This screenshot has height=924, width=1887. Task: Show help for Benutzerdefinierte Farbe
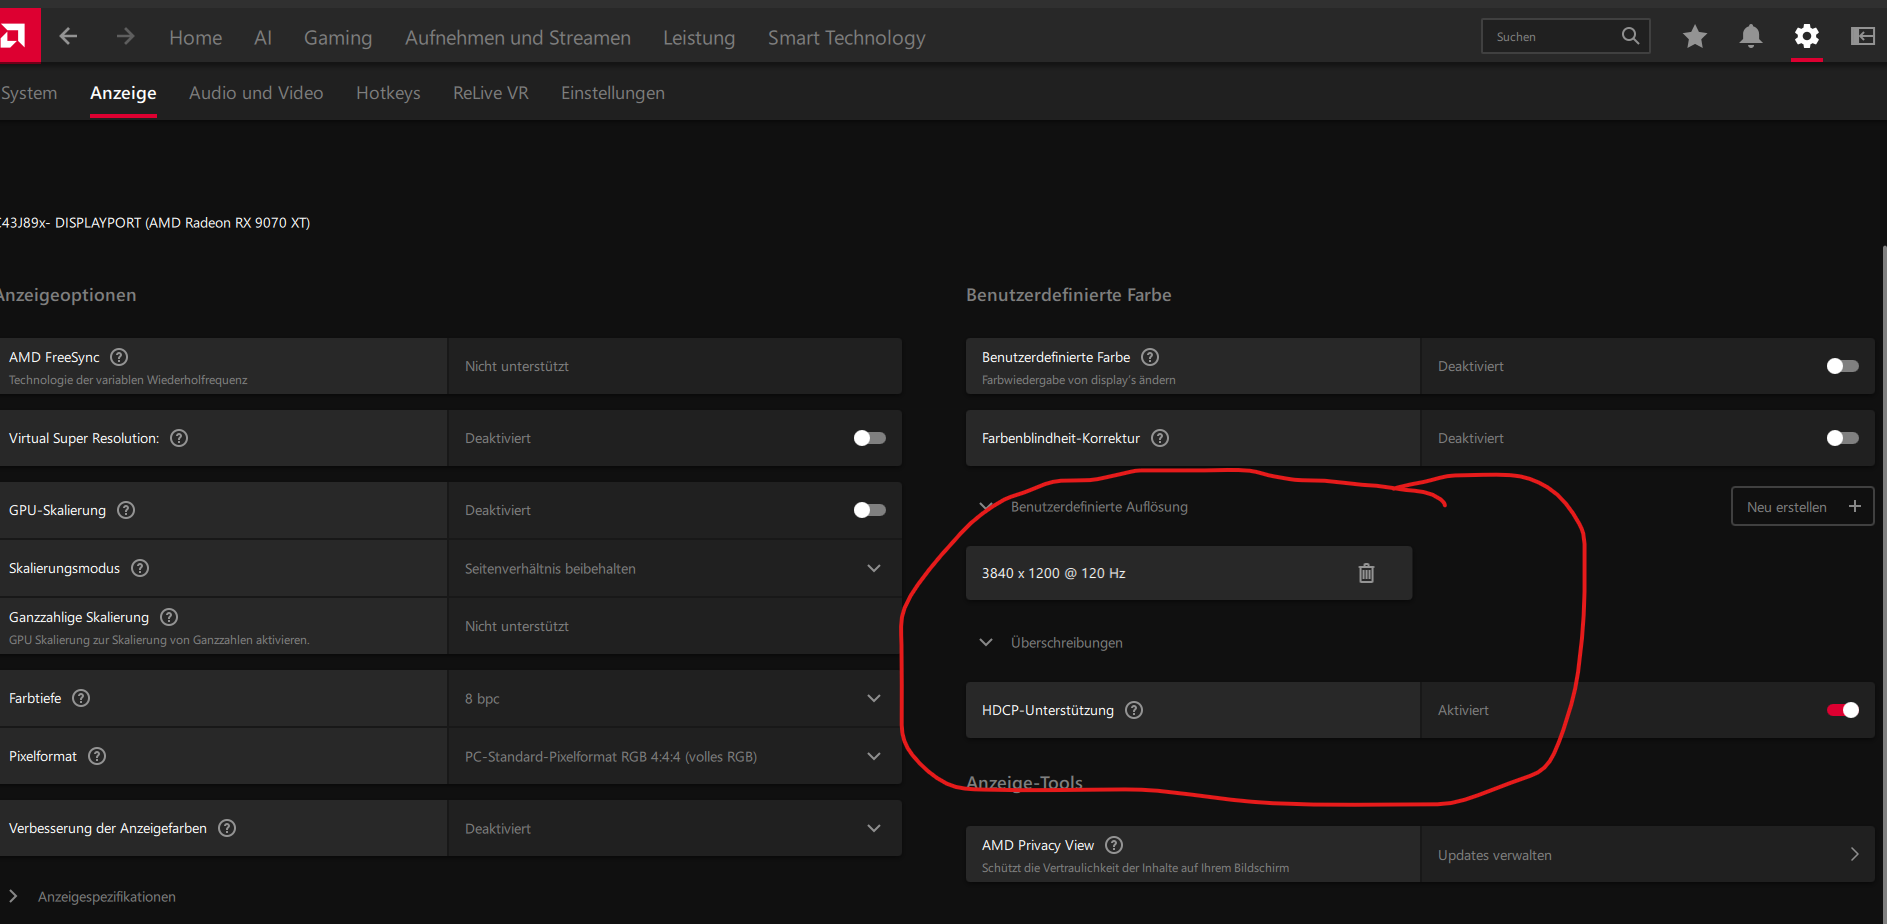1150,357
